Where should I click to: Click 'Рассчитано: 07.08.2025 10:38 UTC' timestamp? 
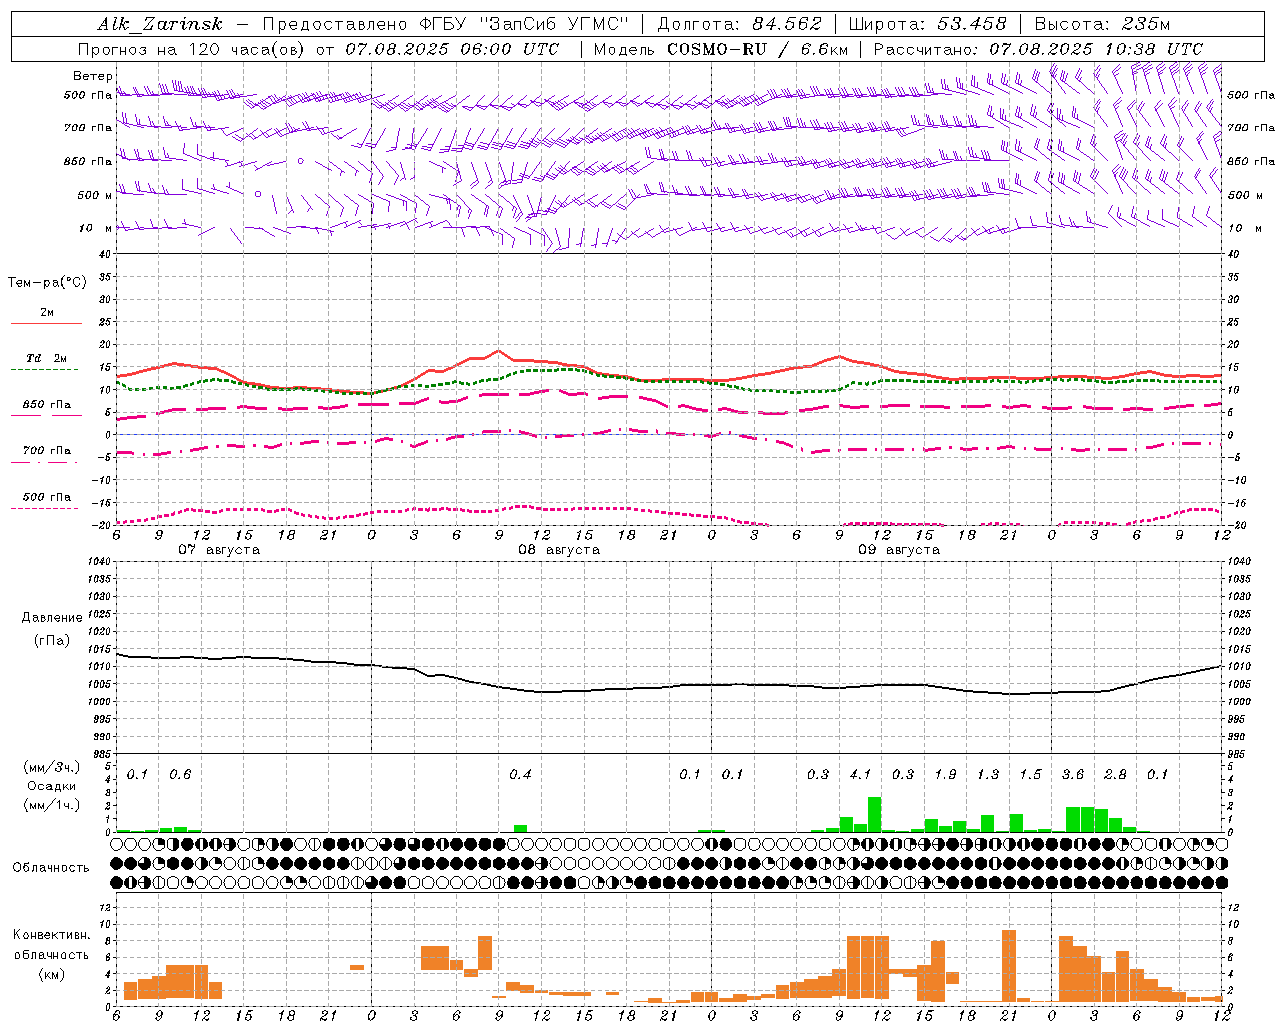coord(1038,49)
